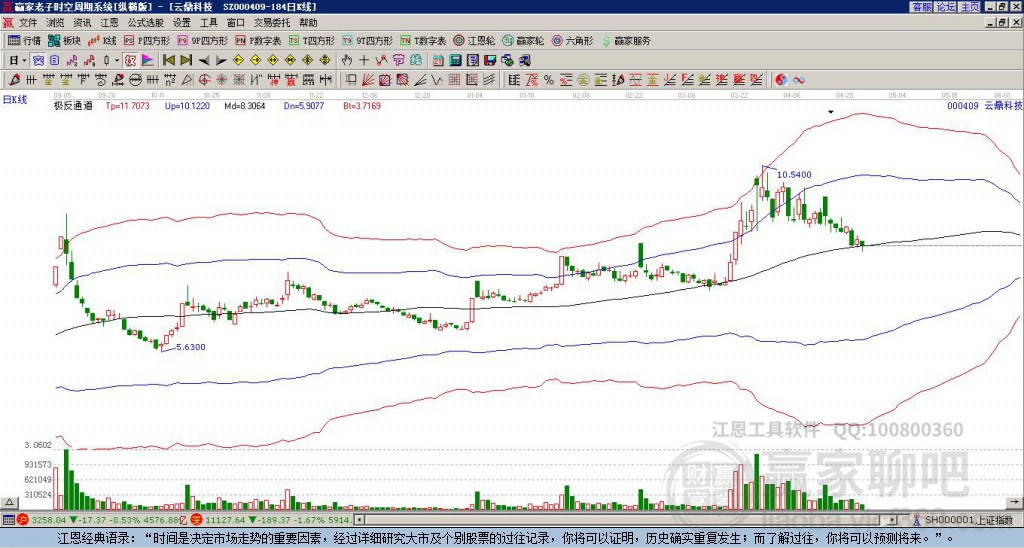
Task: Open the 资讯 menu
Action: [x=82, y=23]
